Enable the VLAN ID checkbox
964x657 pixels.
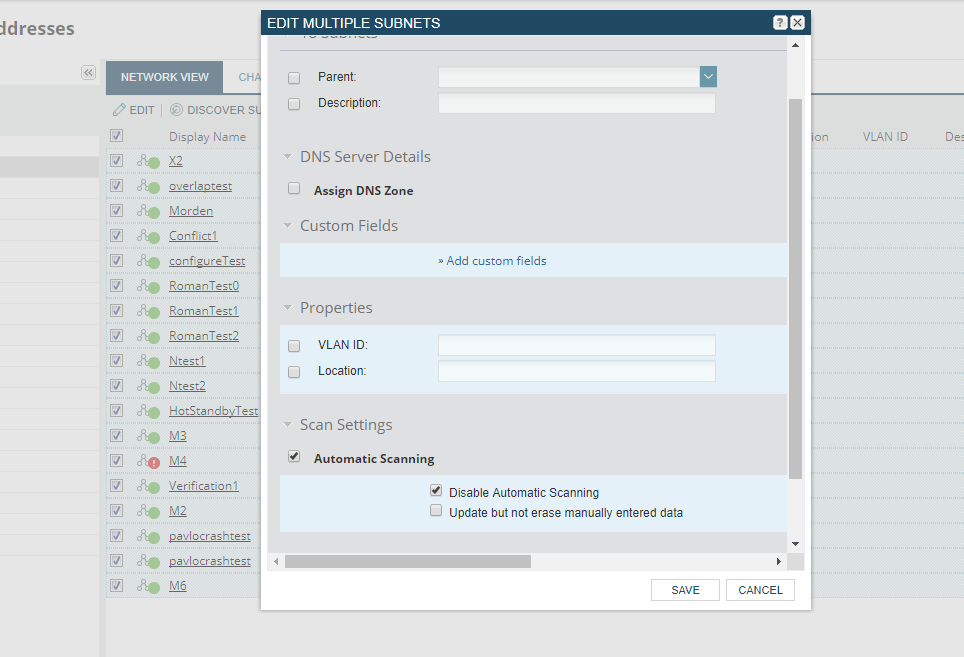(x=294, y=346)
